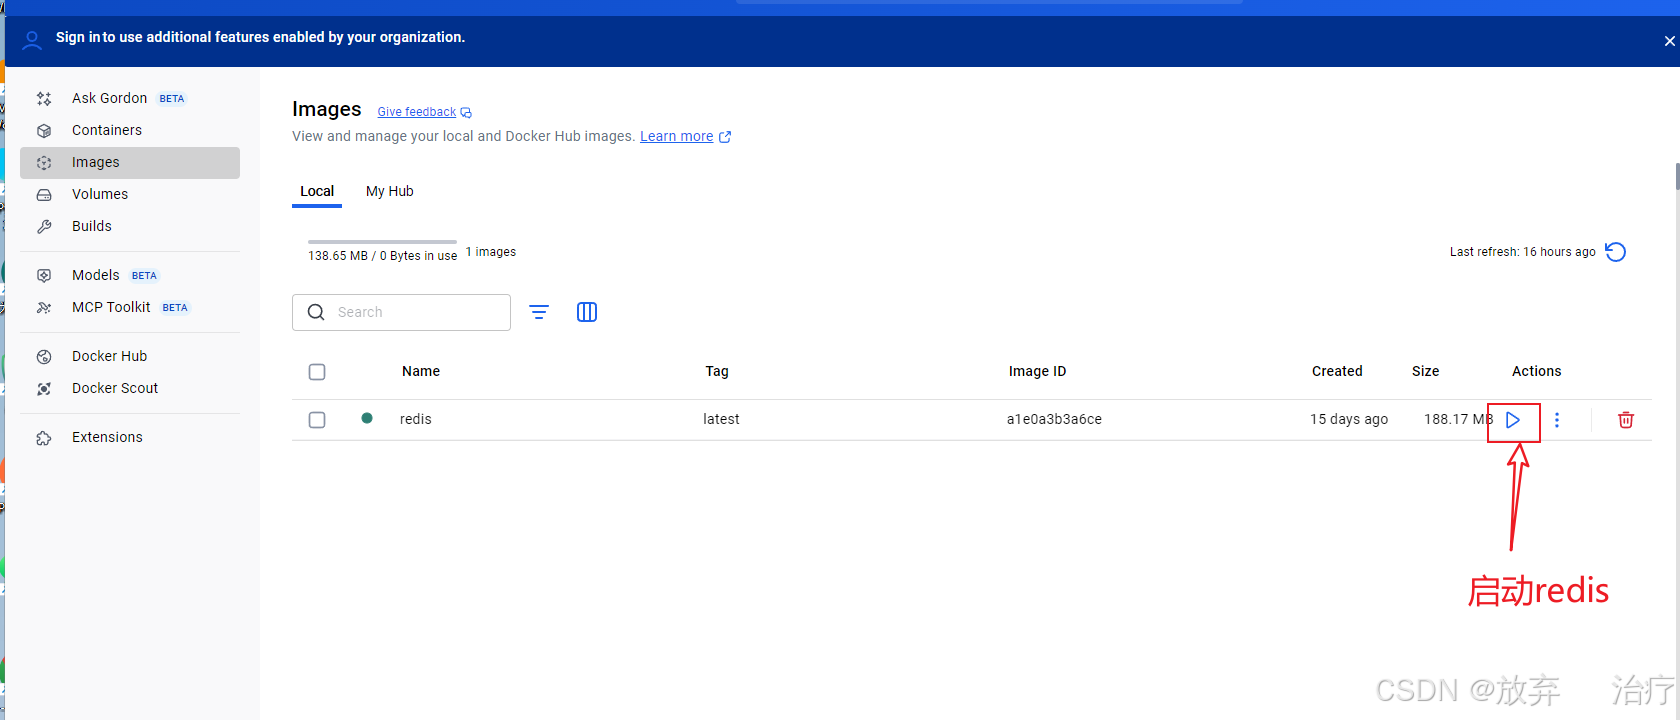Select the Images sidebar item
The height and width of the screenshot is (720, 1680).
coord(130,163)
